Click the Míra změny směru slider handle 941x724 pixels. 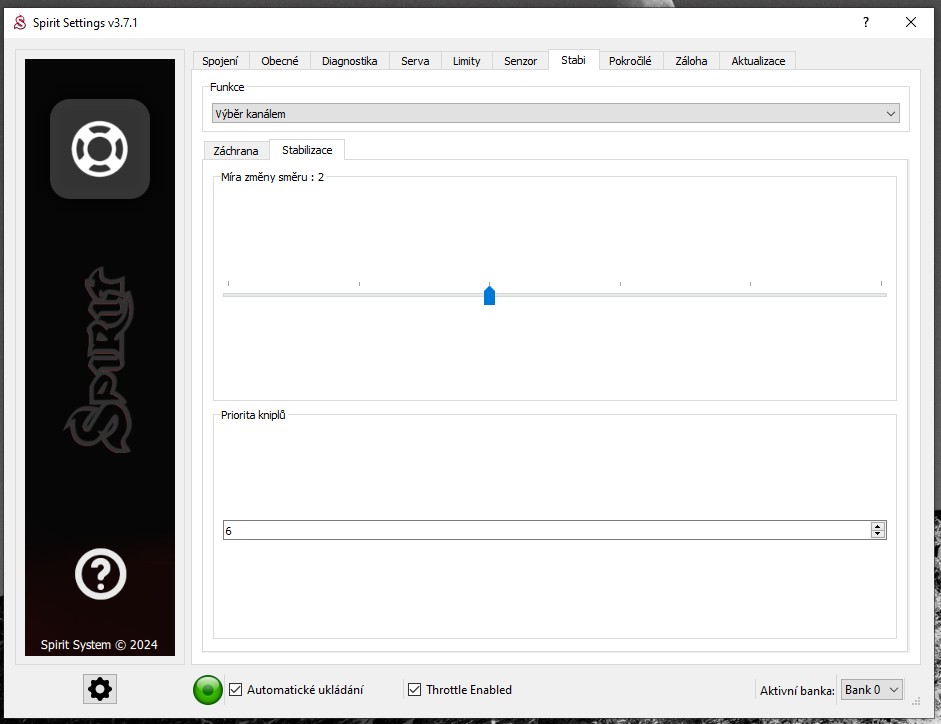[489, 295]
